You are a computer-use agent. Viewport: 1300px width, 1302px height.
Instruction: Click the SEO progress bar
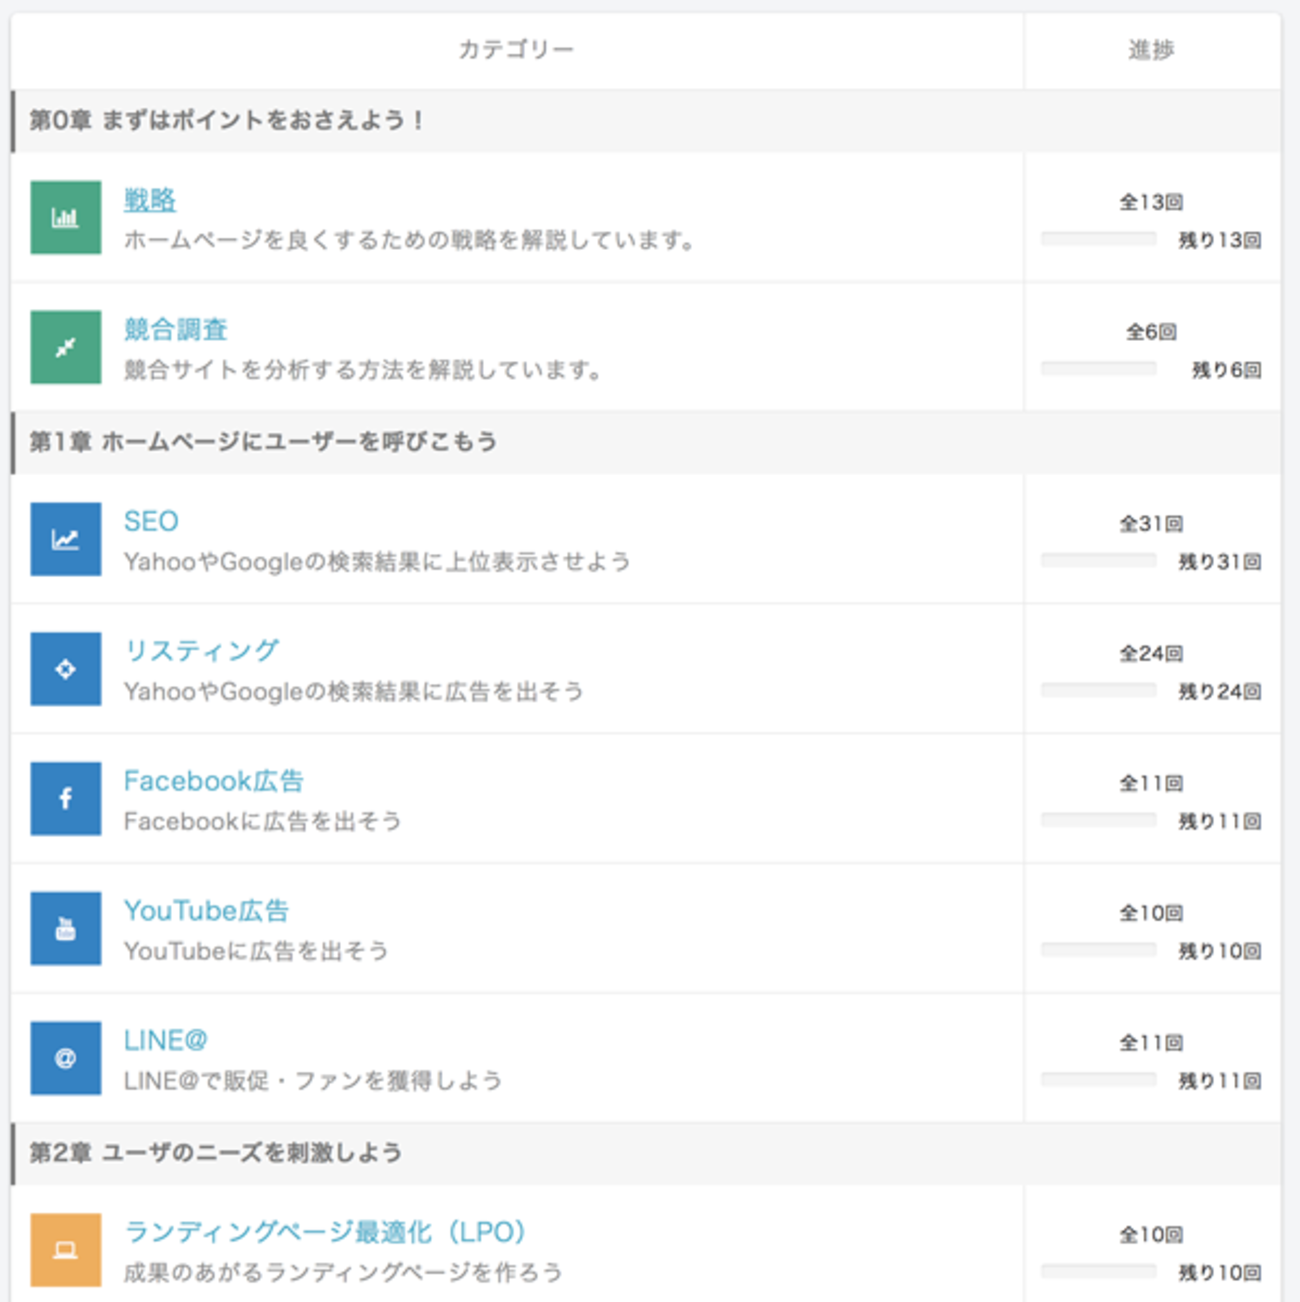pos(1098,561)
